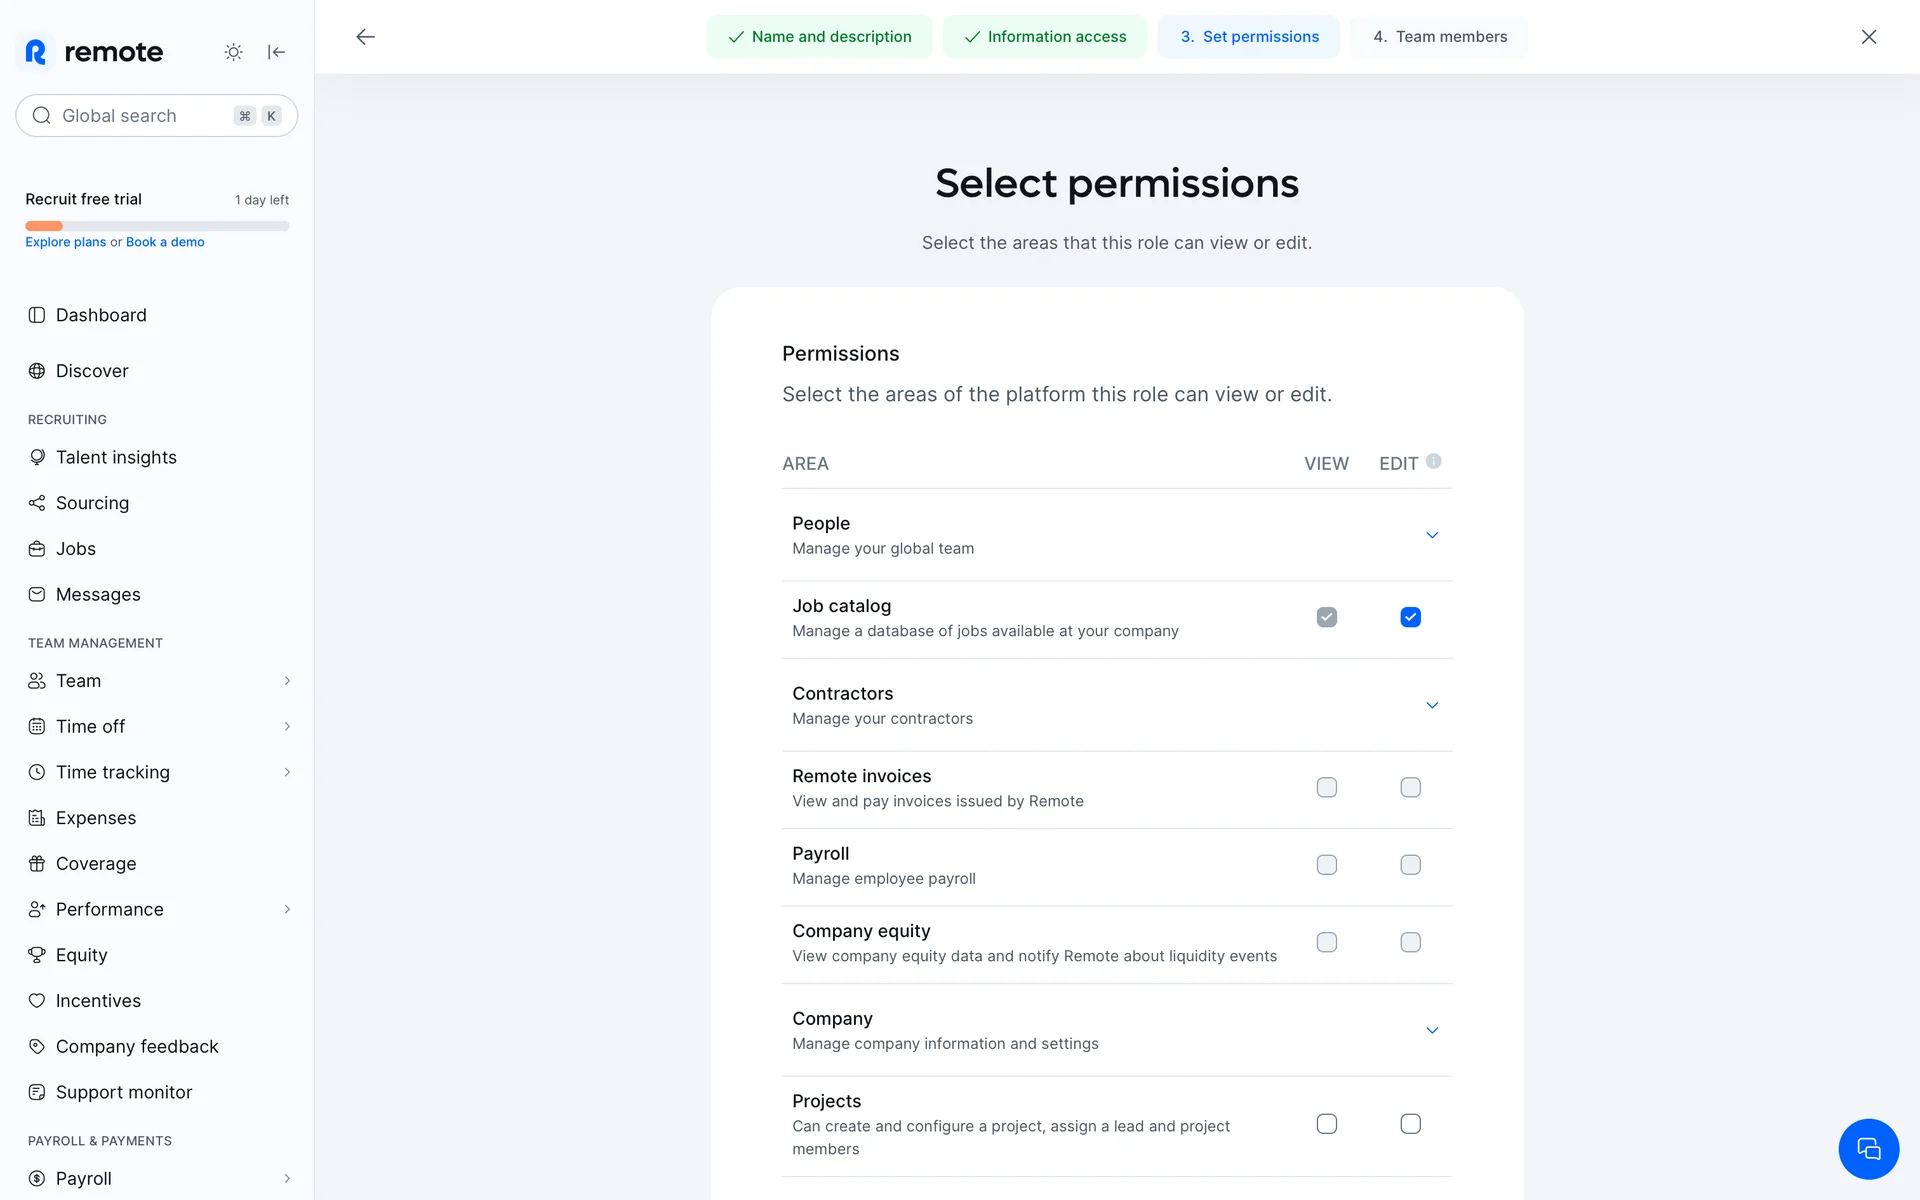
Task: Open the chat support bubble icon
Action: tap(1867, 1148)
